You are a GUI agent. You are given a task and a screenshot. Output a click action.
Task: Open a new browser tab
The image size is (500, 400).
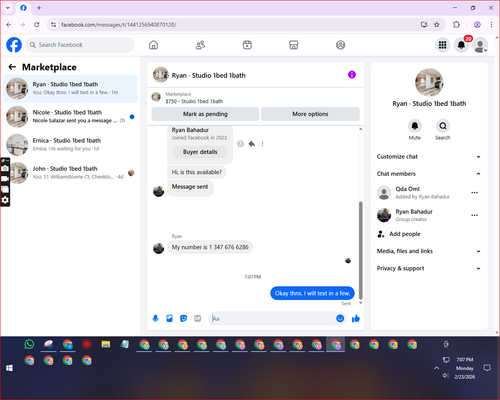point(39,8)
